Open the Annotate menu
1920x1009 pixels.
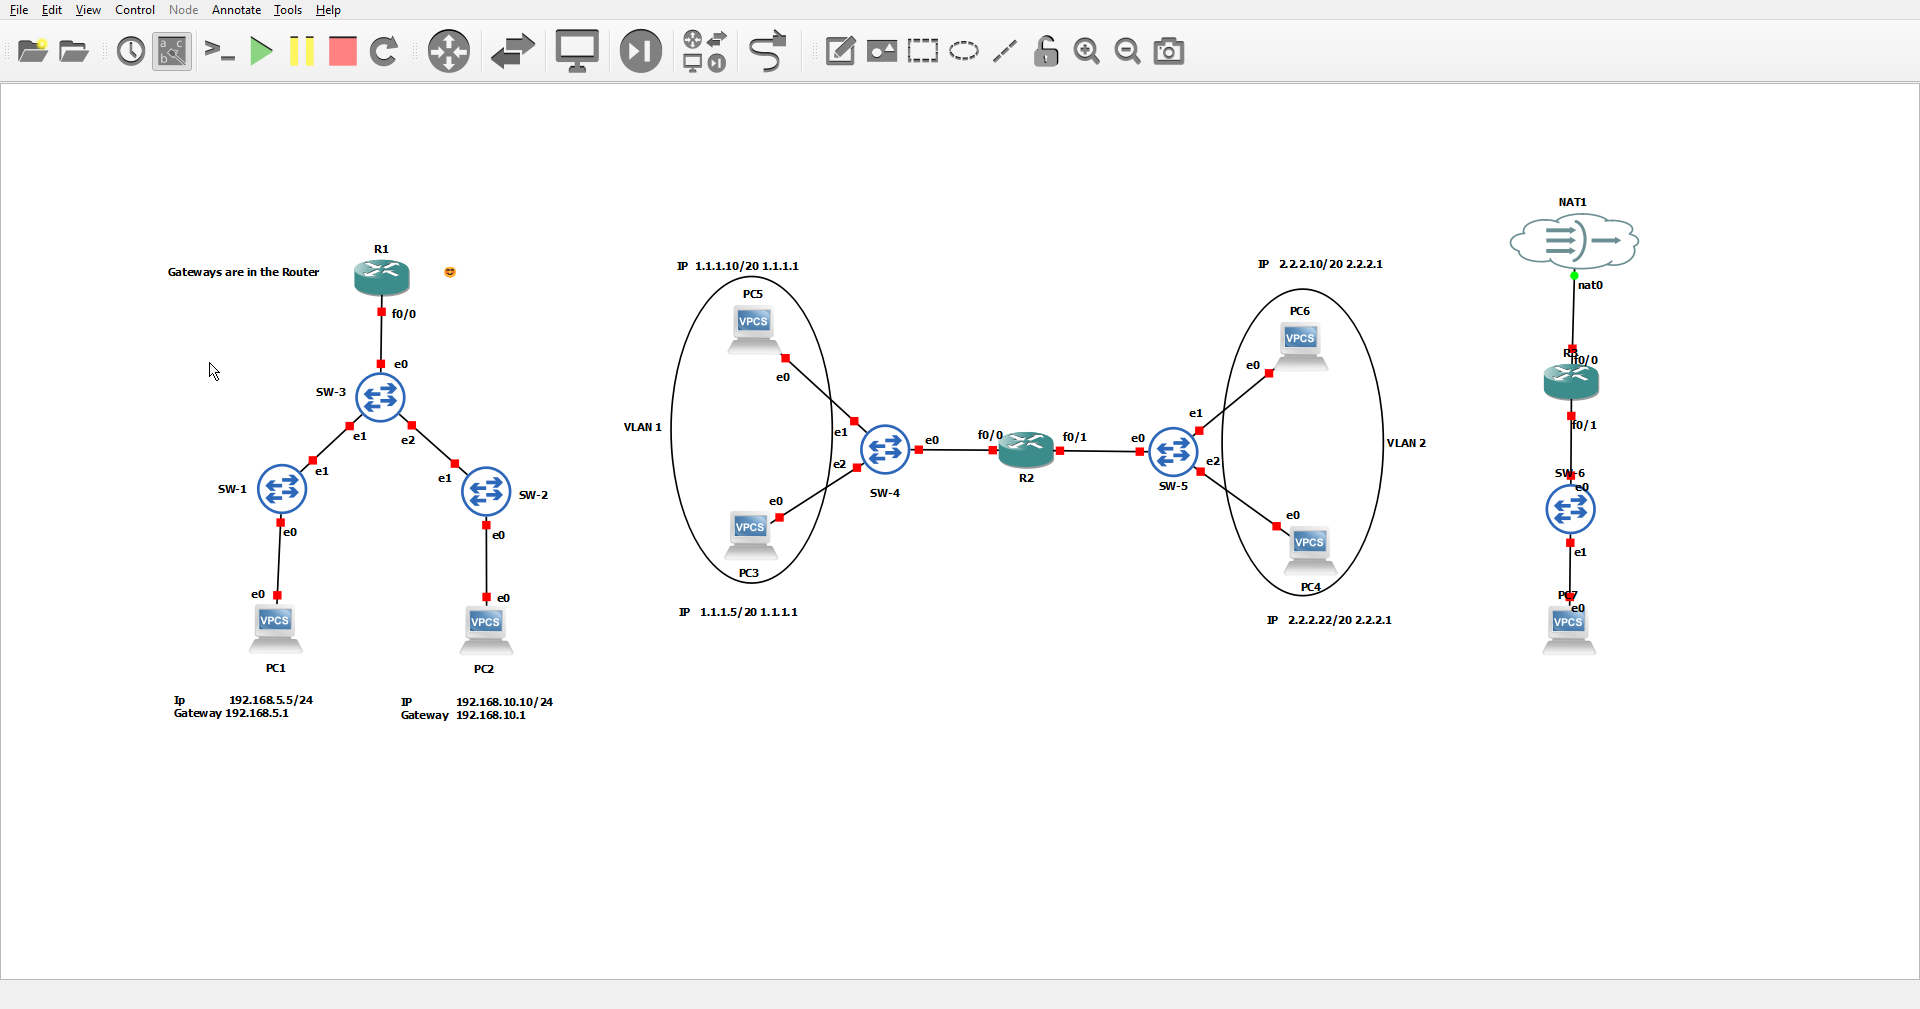click(236, 10)
